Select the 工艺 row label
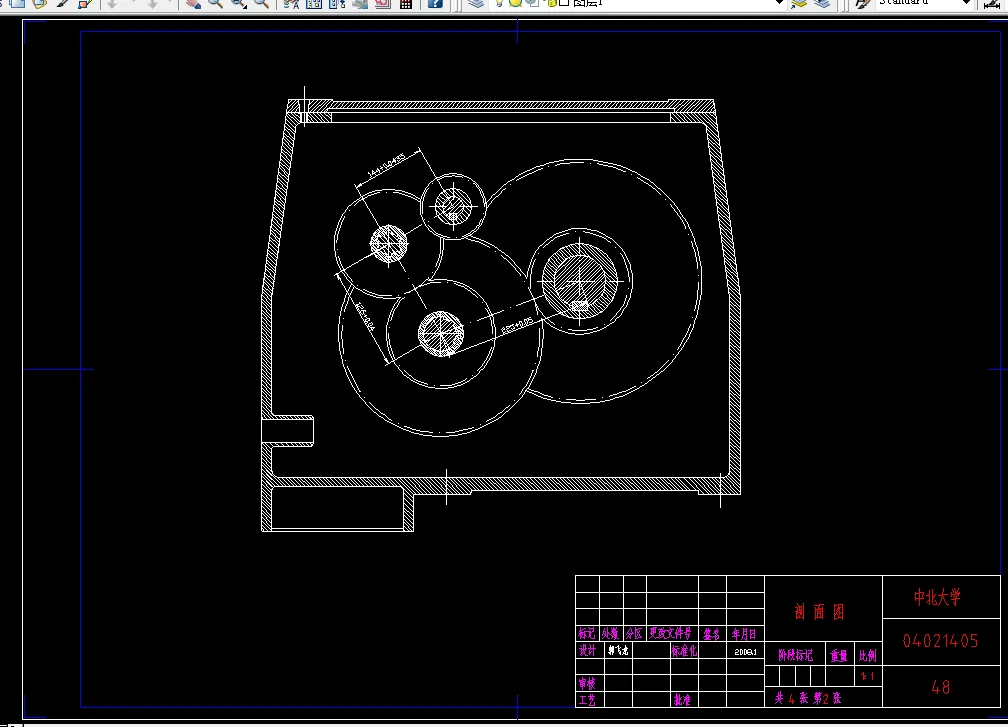Viewport: 1008px width, 727px height. [587, 700]
